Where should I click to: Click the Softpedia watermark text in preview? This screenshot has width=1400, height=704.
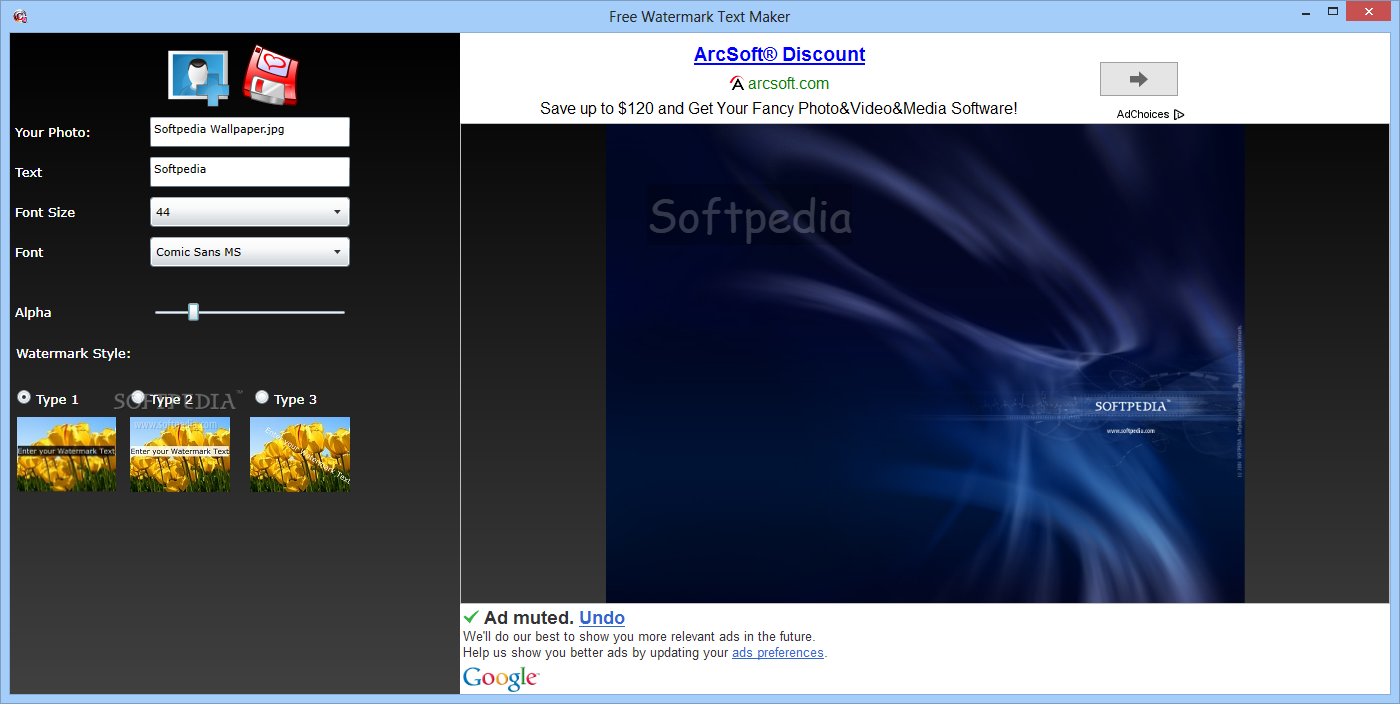[x=750, y=217]
